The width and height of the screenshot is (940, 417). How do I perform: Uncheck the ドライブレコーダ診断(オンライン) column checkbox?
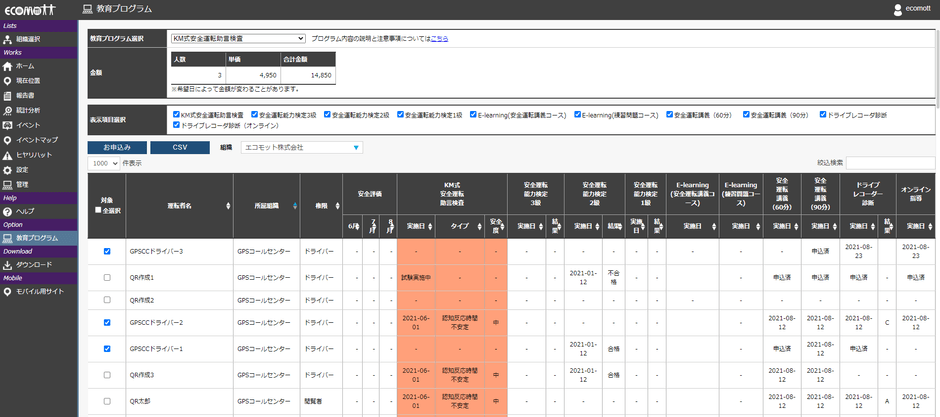(x=176, y=126)
